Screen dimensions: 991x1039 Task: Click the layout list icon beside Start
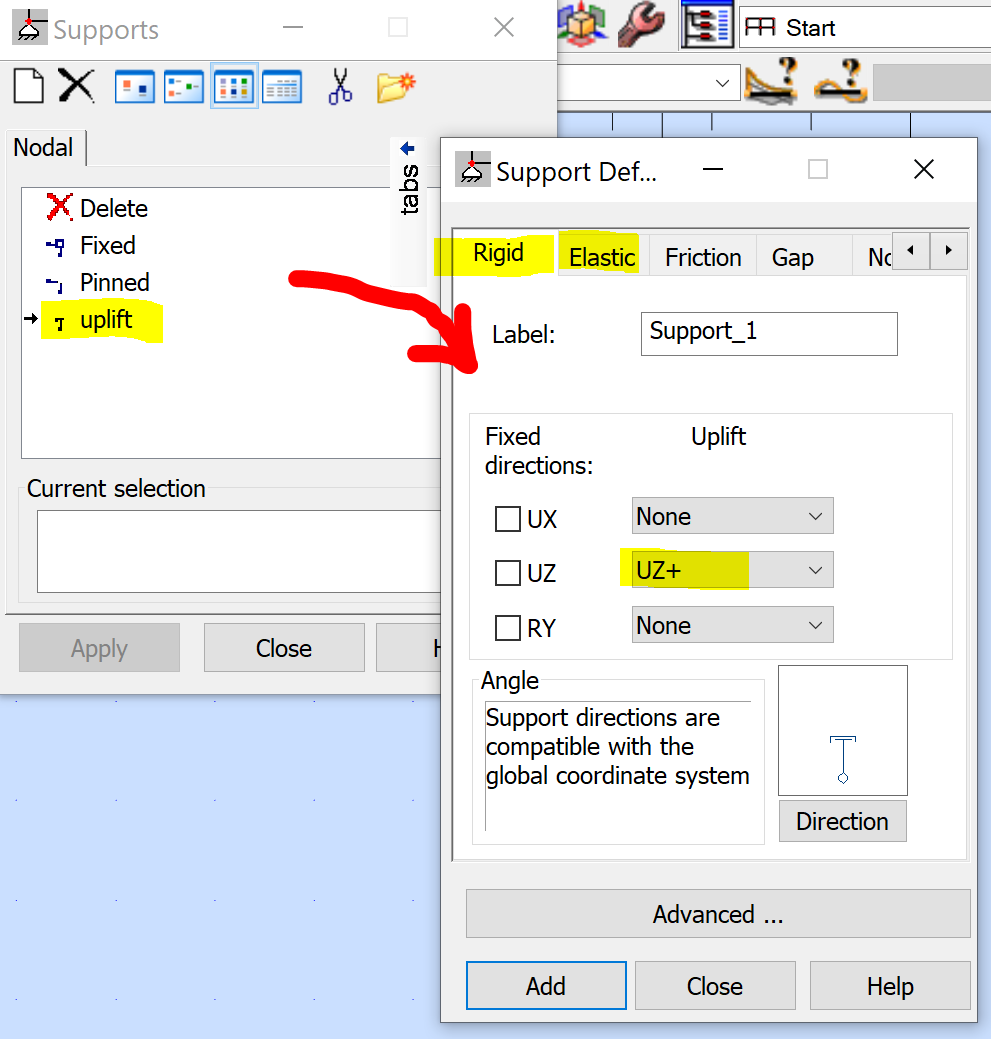click(707, 25)
